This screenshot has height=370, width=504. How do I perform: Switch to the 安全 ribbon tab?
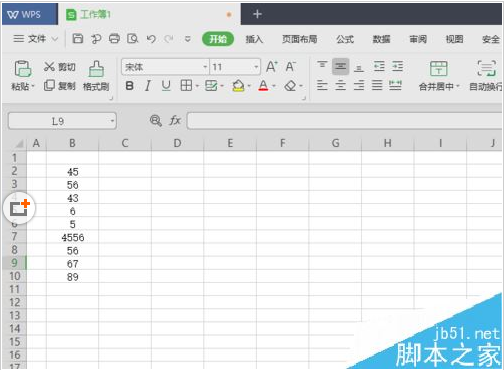[491, 39]
